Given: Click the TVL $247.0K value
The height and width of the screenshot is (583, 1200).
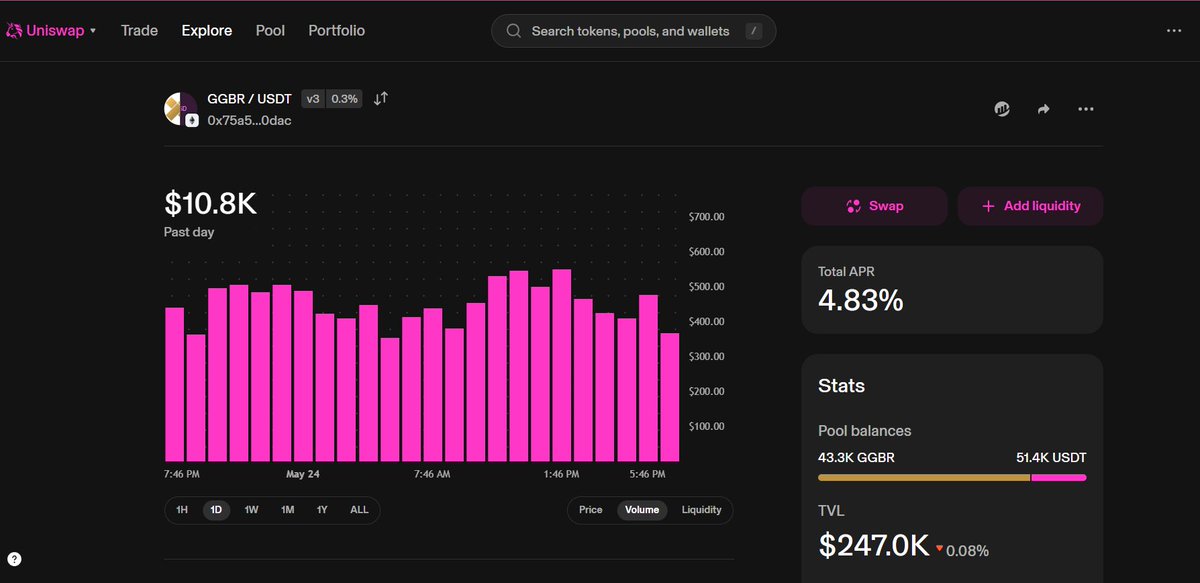Looking at the screenshot, I should 874,545.
